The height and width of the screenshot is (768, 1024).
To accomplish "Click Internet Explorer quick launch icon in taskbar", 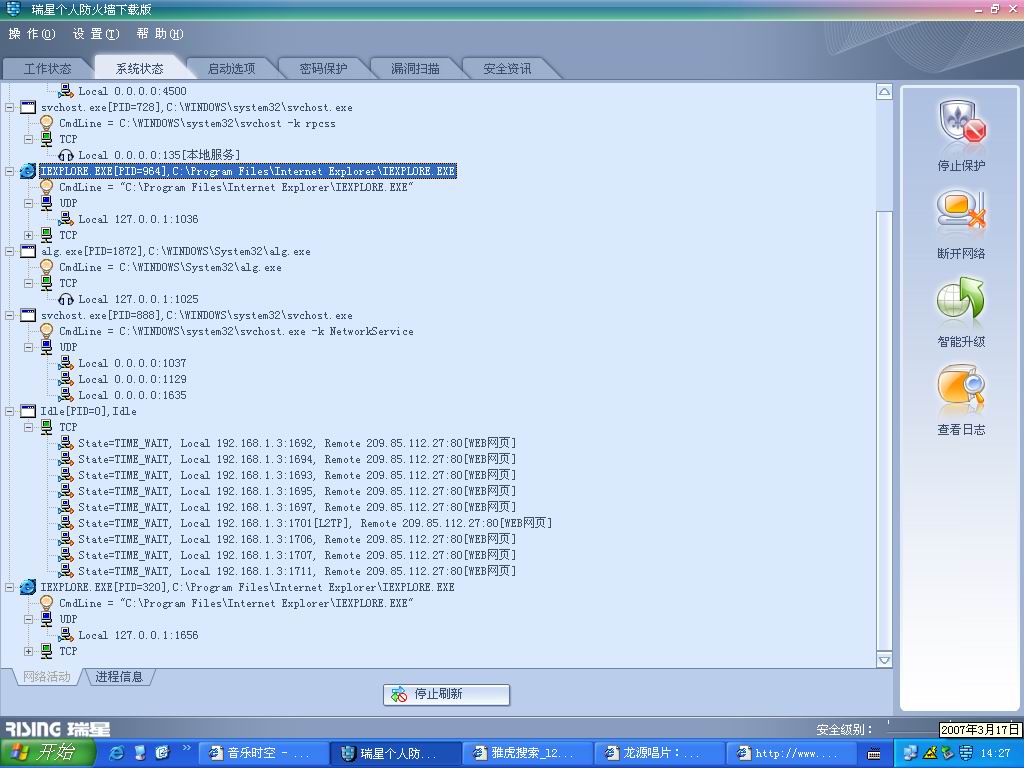I will [118, 753].
